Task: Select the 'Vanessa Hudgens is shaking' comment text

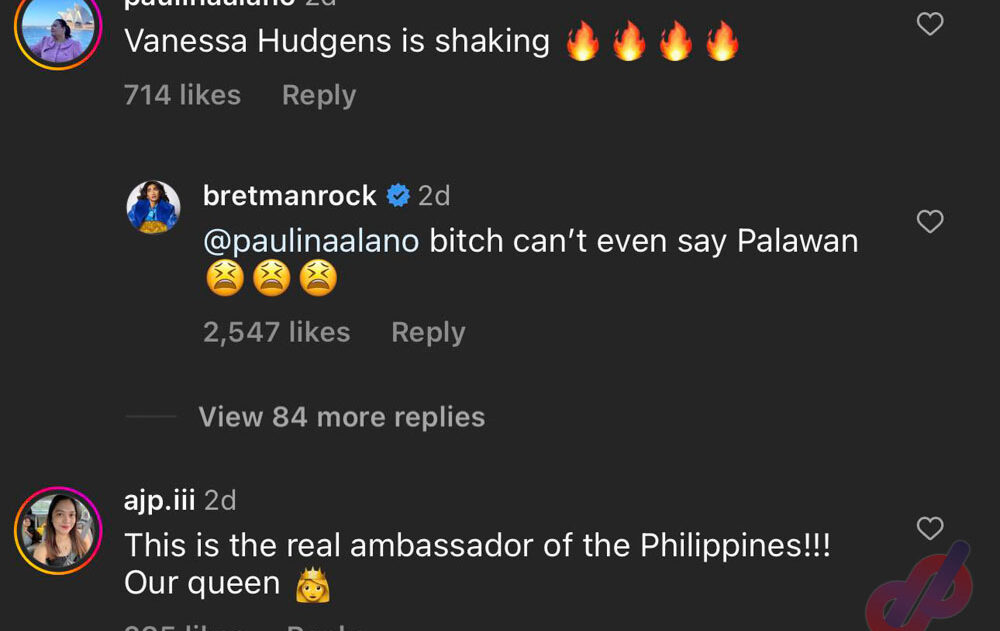Action: click(x=337, y=41)
